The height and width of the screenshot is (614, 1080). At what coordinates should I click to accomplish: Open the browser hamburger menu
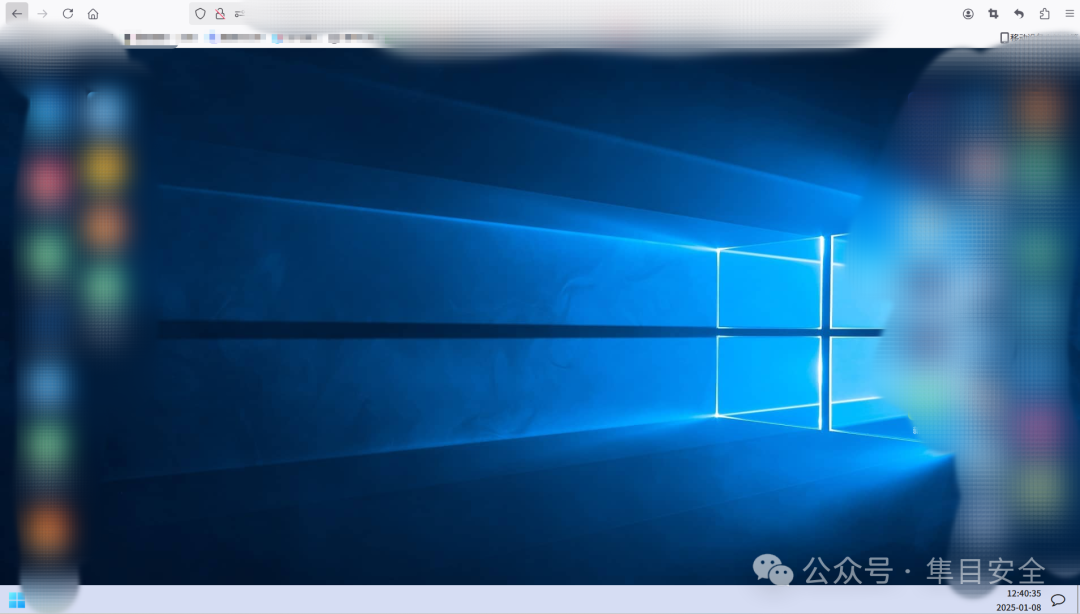point(1070,14)
